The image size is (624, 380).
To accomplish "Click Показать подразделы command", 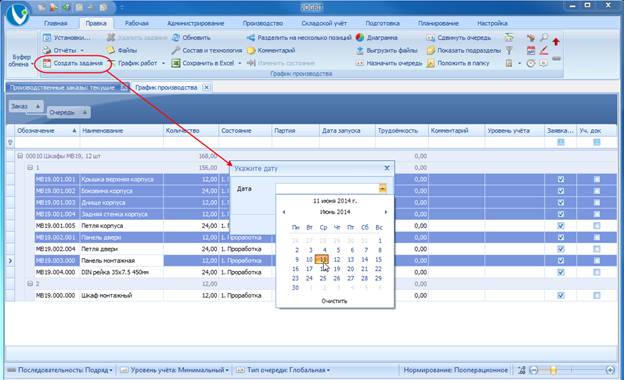I will click(x=464, y=51).
